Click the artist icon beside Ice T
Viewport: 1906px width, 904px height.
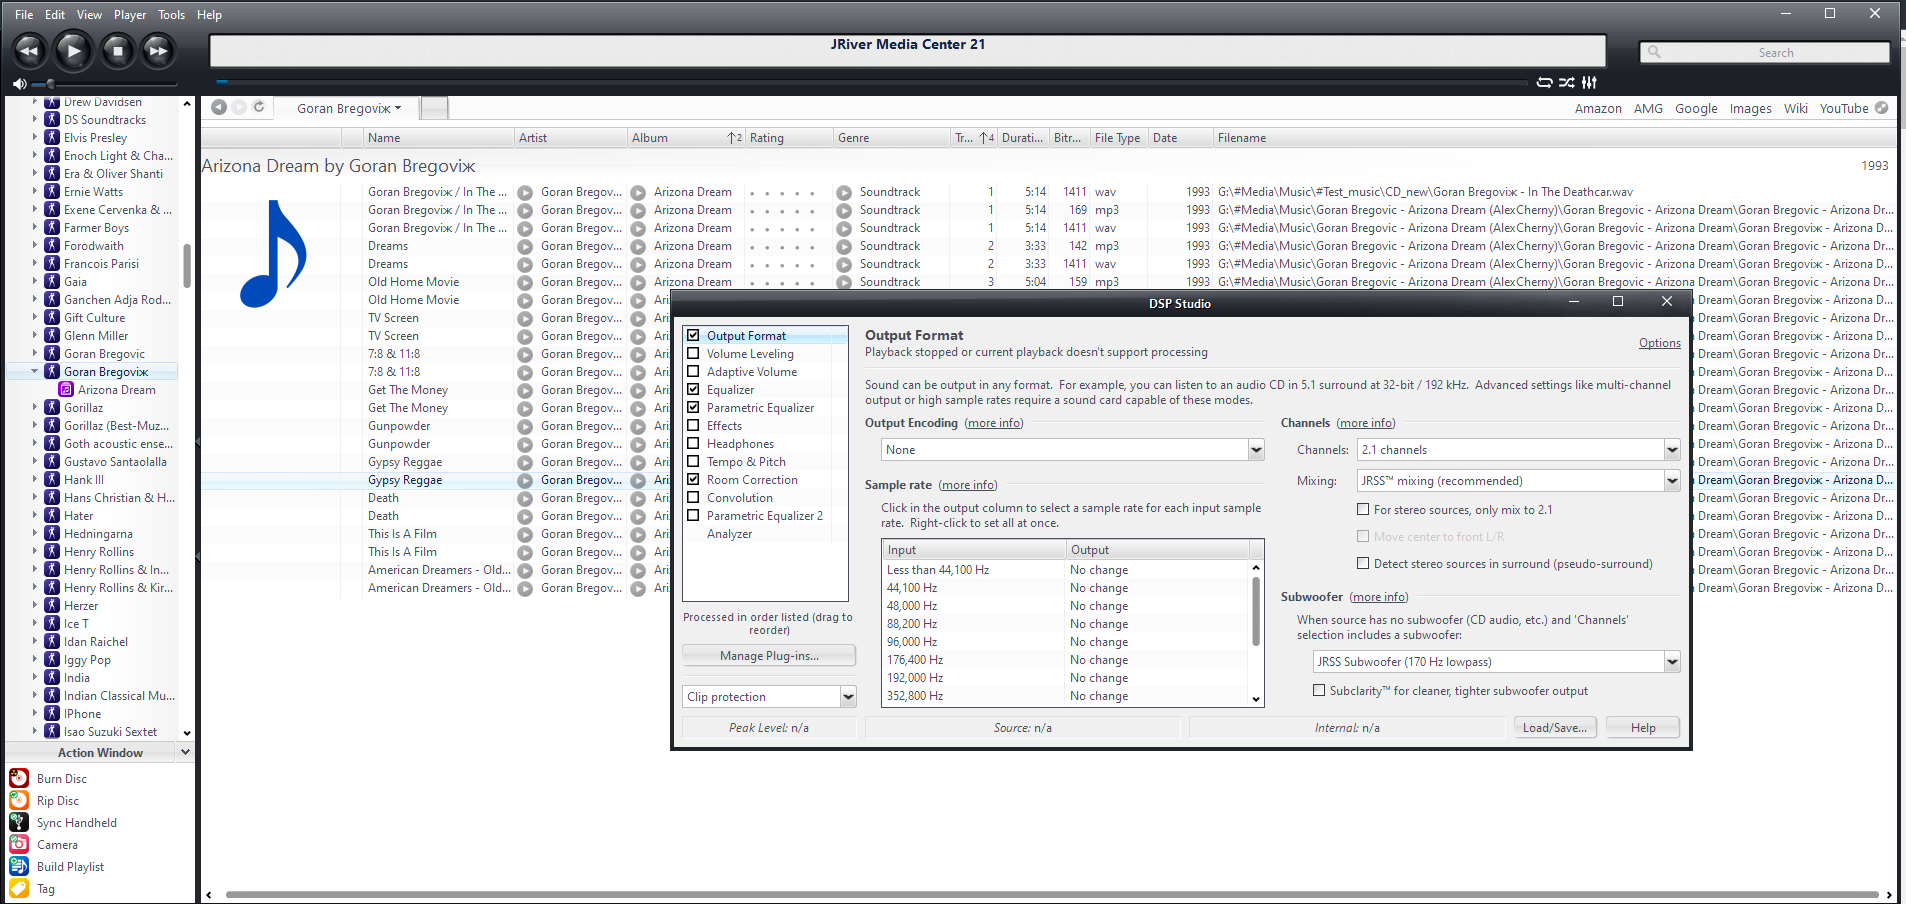(52, 623)
